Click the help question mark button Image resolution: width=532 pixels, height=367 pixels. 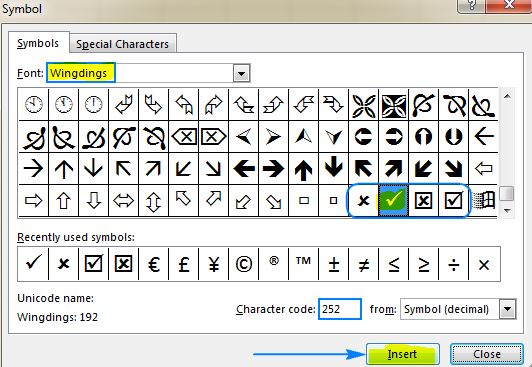[472, 6]
